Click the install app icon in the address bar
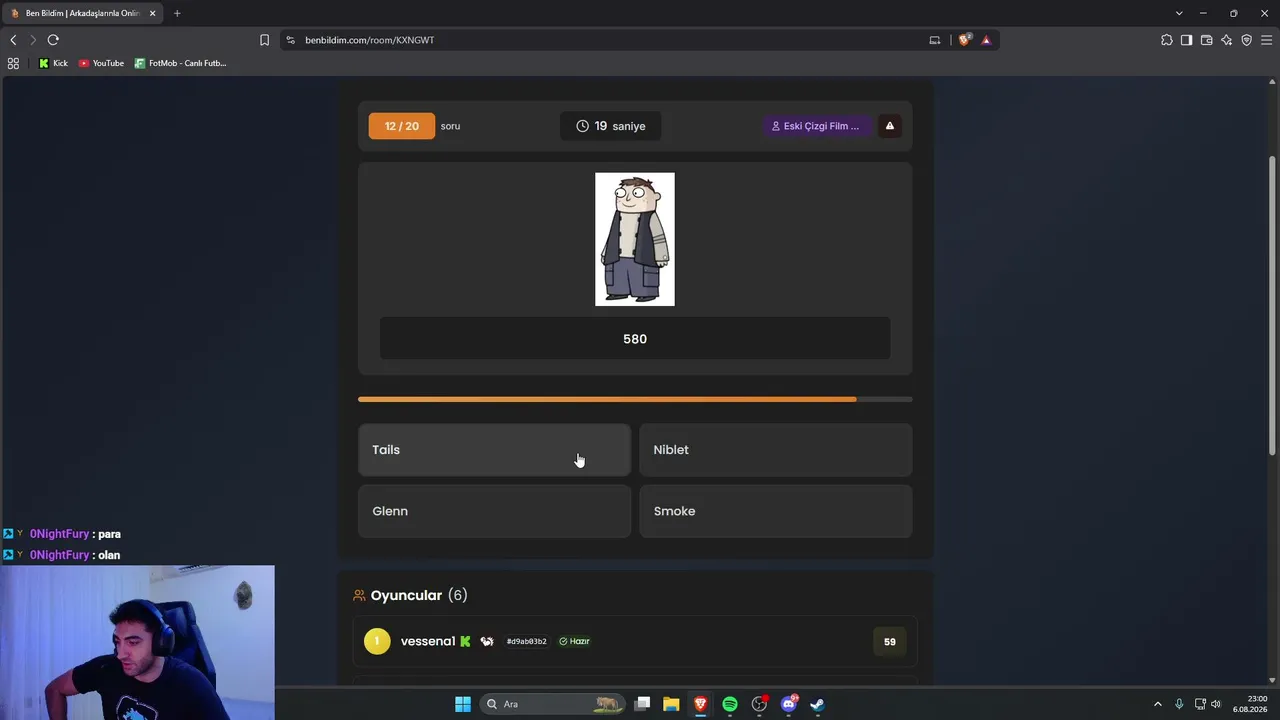Viewport: 1280px width, 720px height. (x=935, y=40)
